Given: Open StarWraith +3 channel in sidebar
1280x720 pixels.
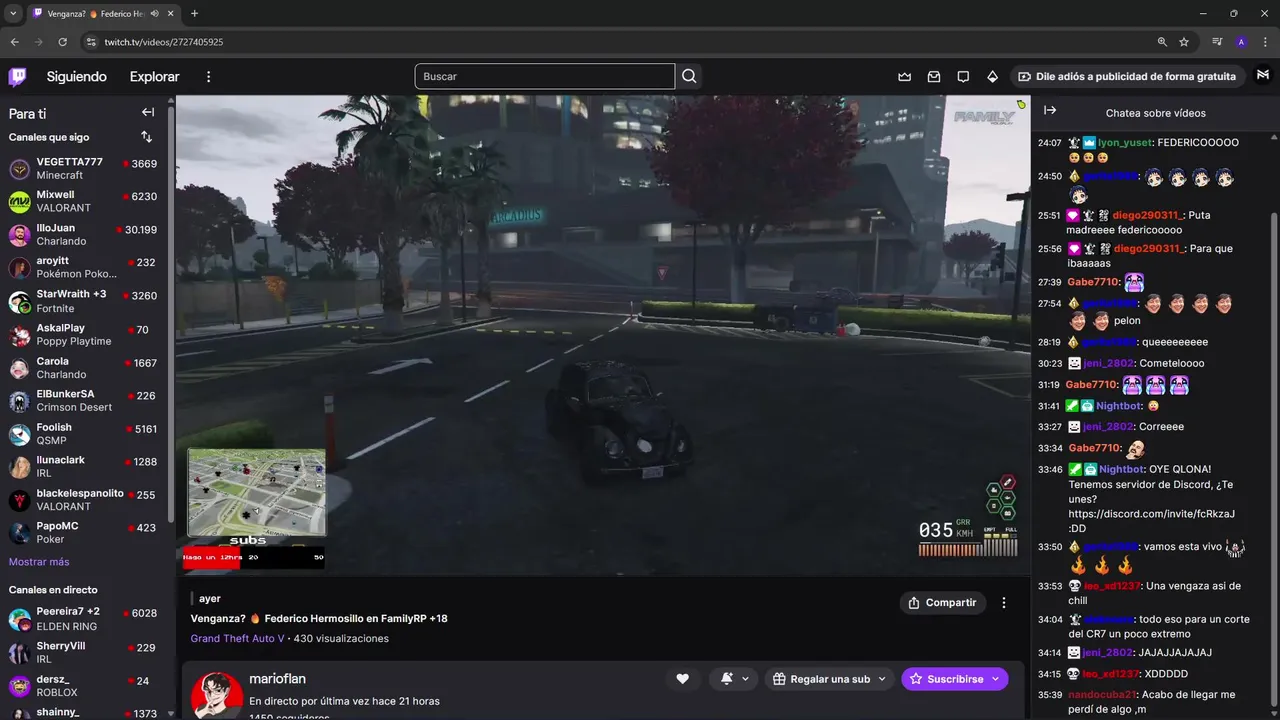Looking at the screenshot, I should [83, 301].
